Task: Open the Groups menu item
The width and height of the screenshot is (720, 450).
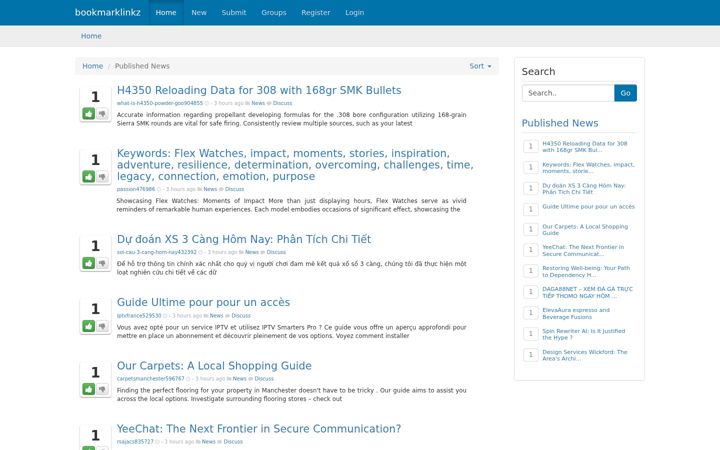Action: pos(274,12)
